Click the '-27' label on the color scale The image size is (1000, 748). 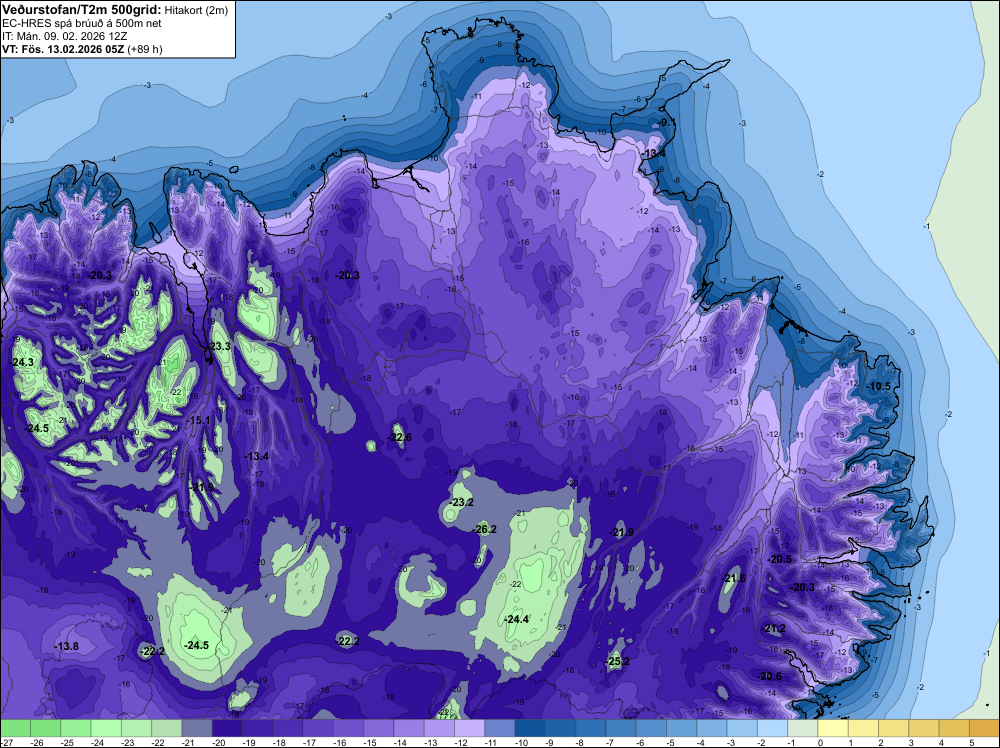[6, 742]
